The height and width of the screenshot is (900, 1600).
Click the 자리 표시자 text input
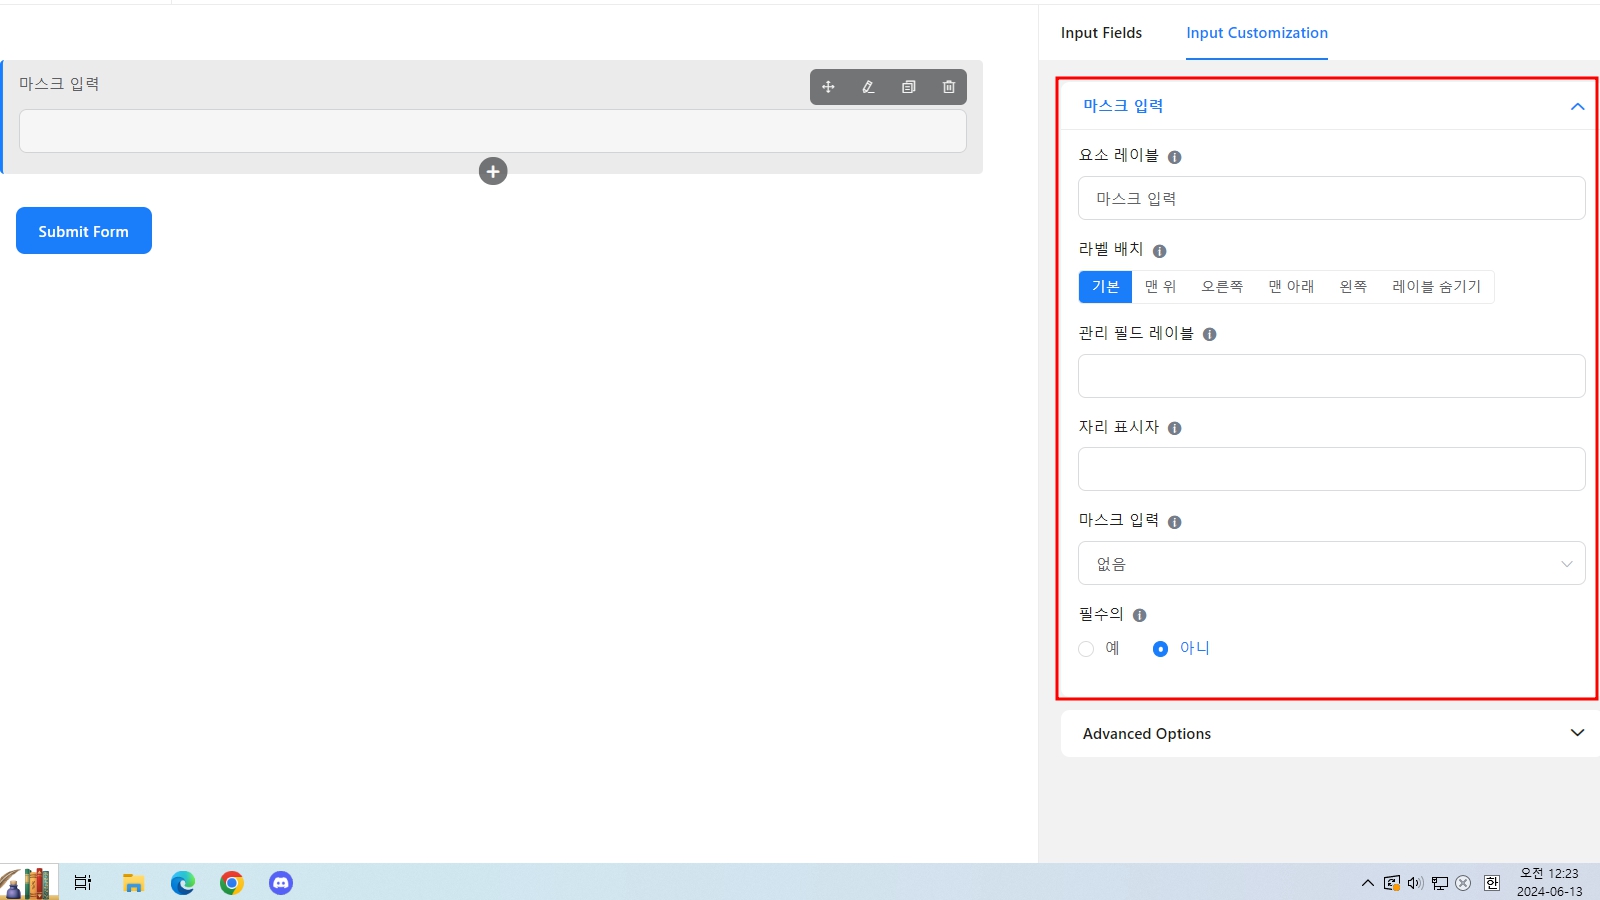point(1332,469)
